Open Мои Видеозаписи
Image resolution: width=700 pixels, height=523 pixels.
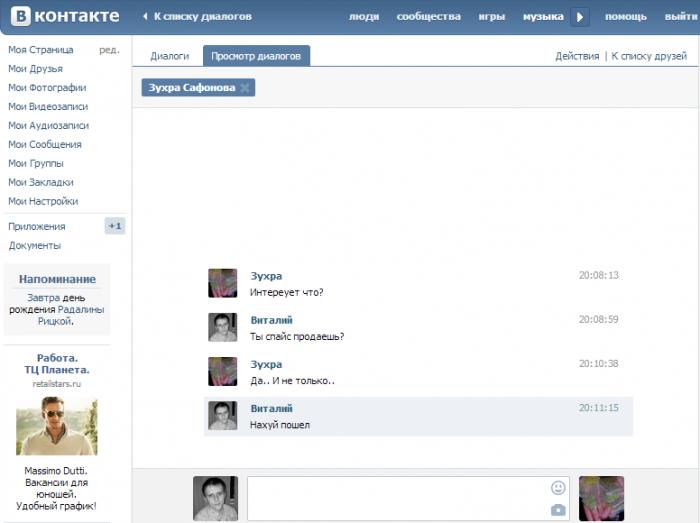pos(48,107)
